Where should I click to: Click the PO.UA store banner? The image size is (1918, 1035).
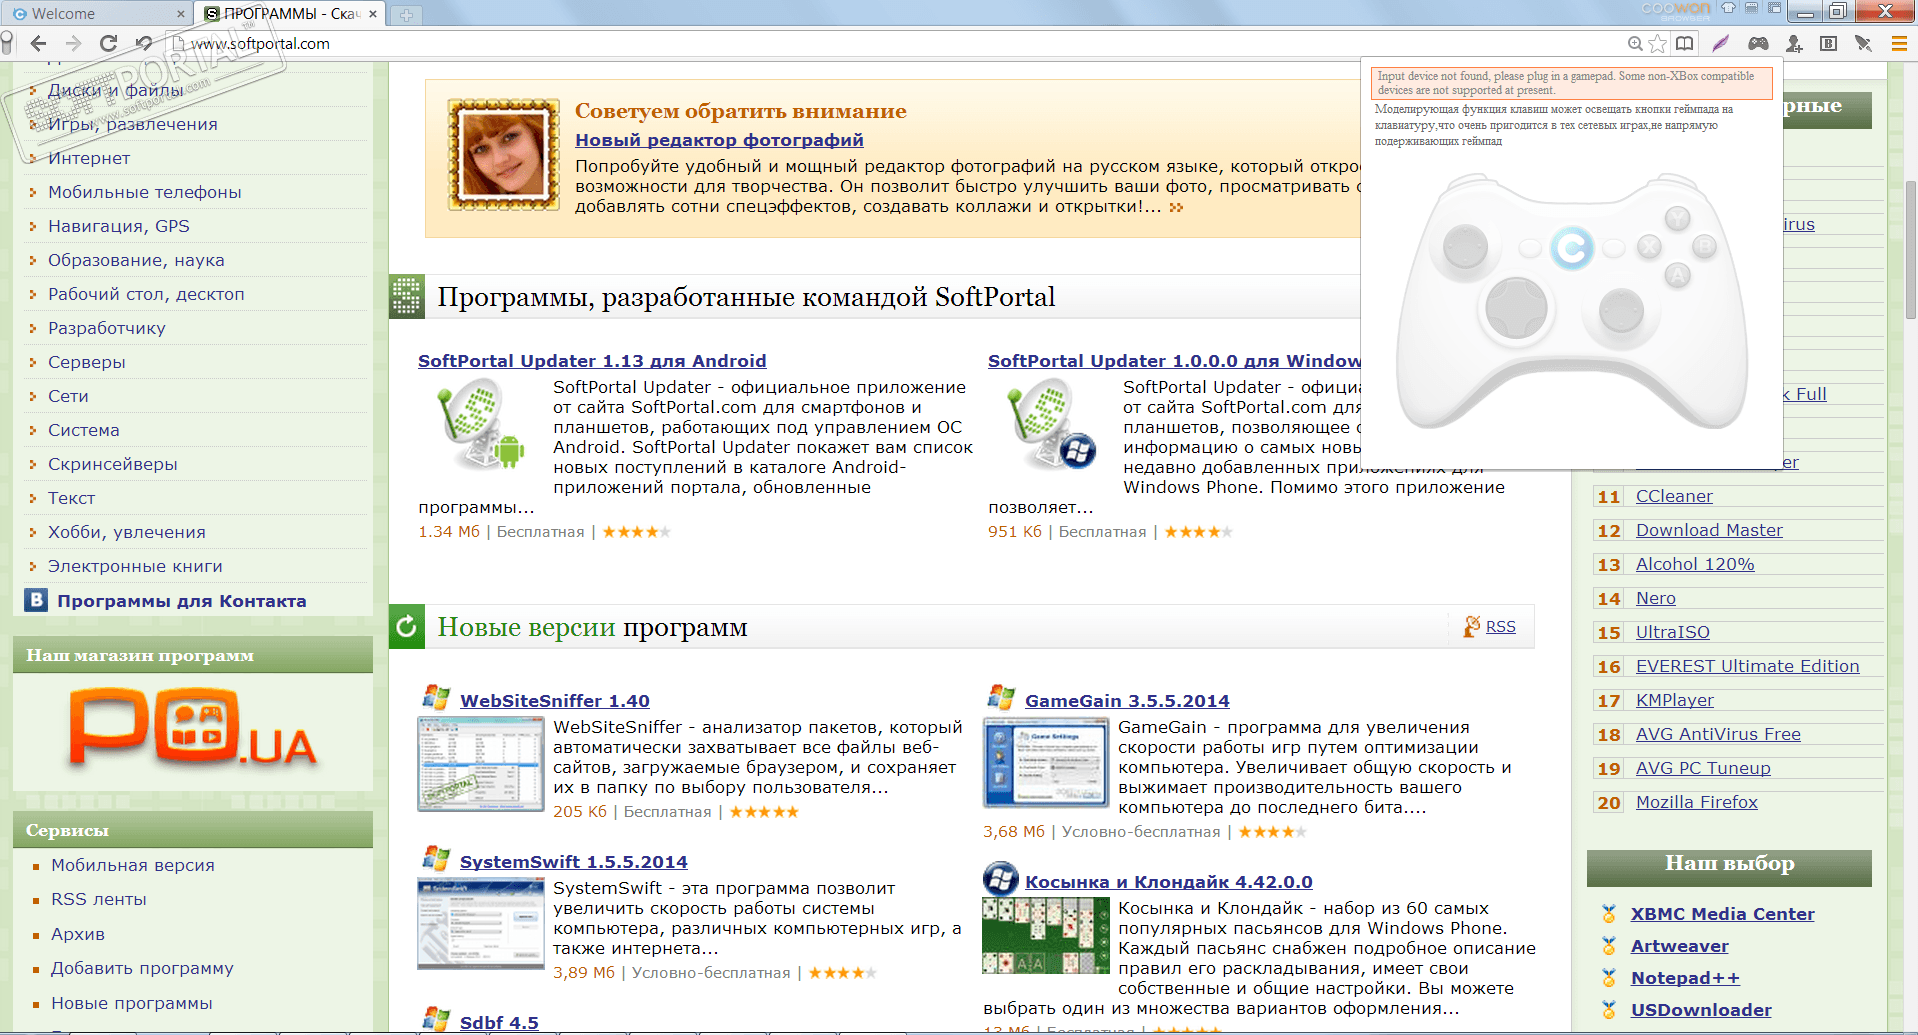192,730
